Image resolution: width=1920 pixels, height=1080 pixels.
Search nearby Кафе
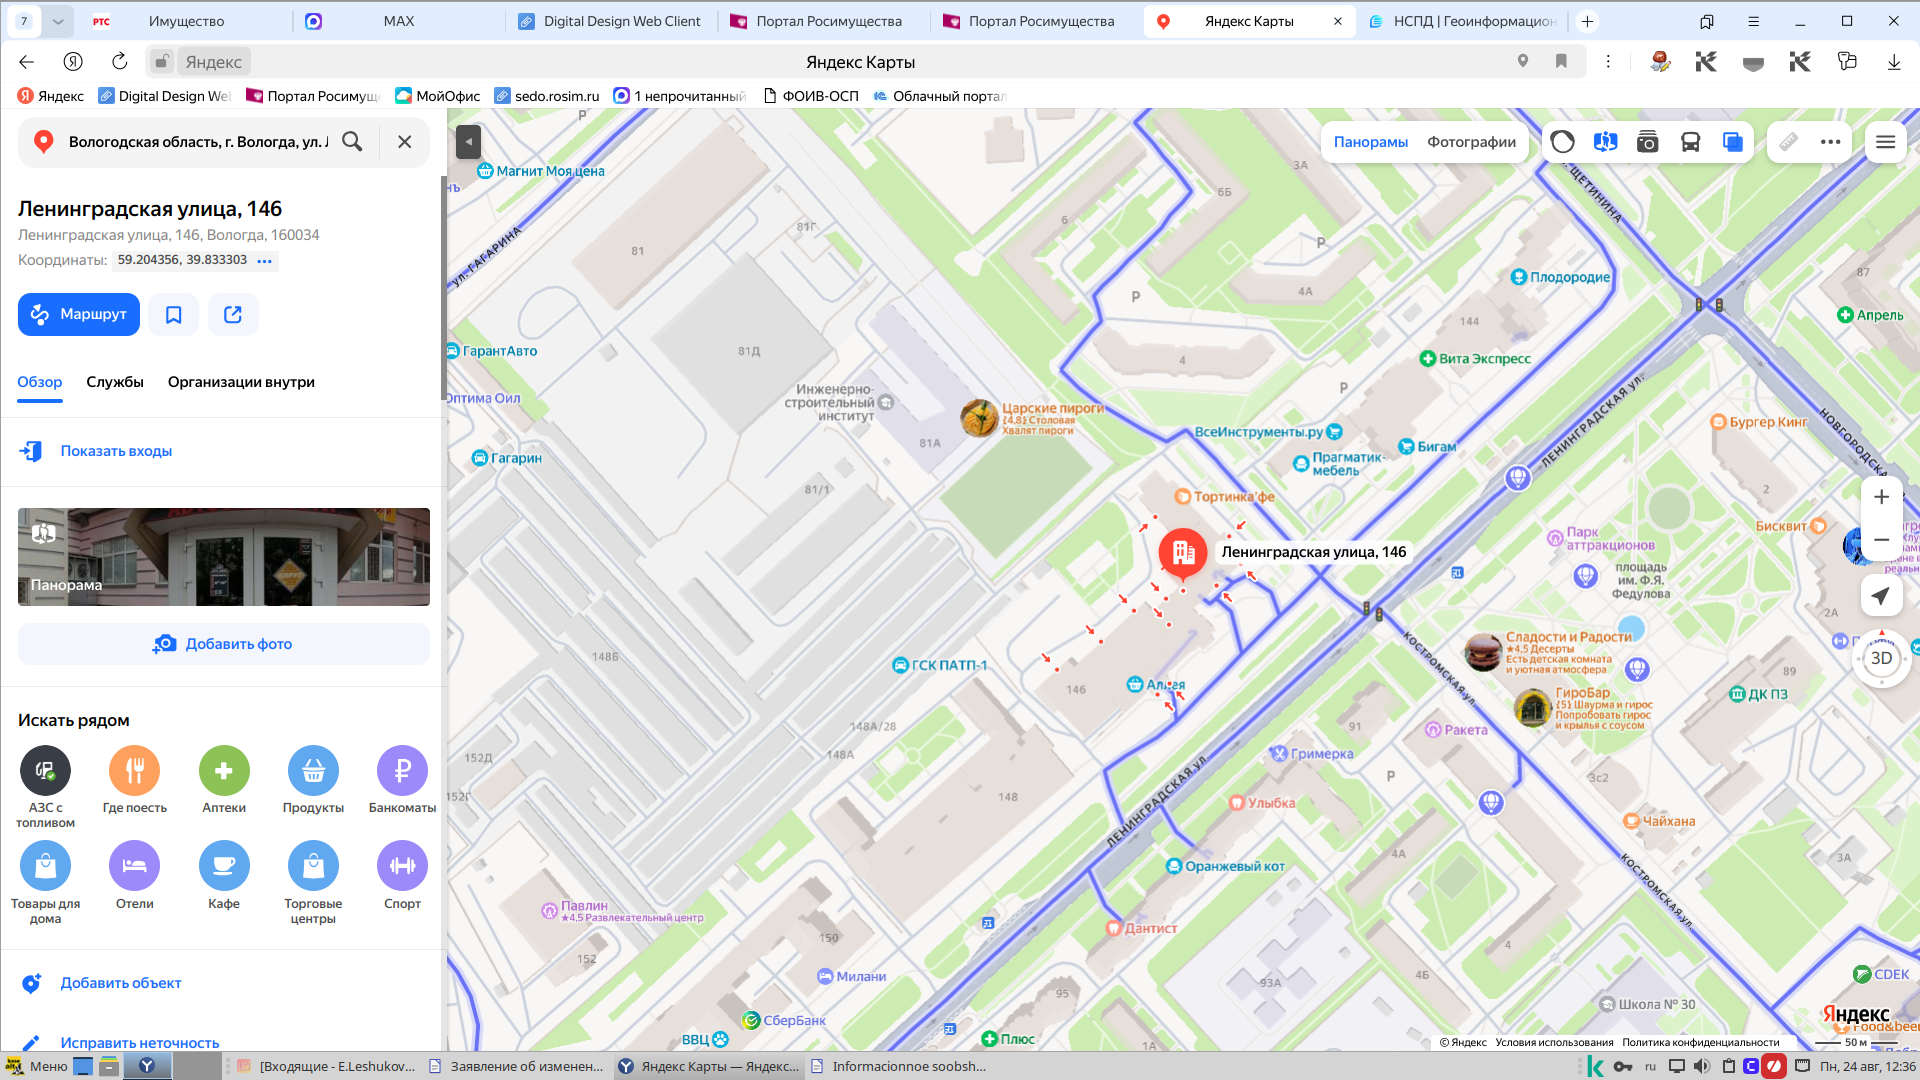pyautogui.click(x=224, y=876)
